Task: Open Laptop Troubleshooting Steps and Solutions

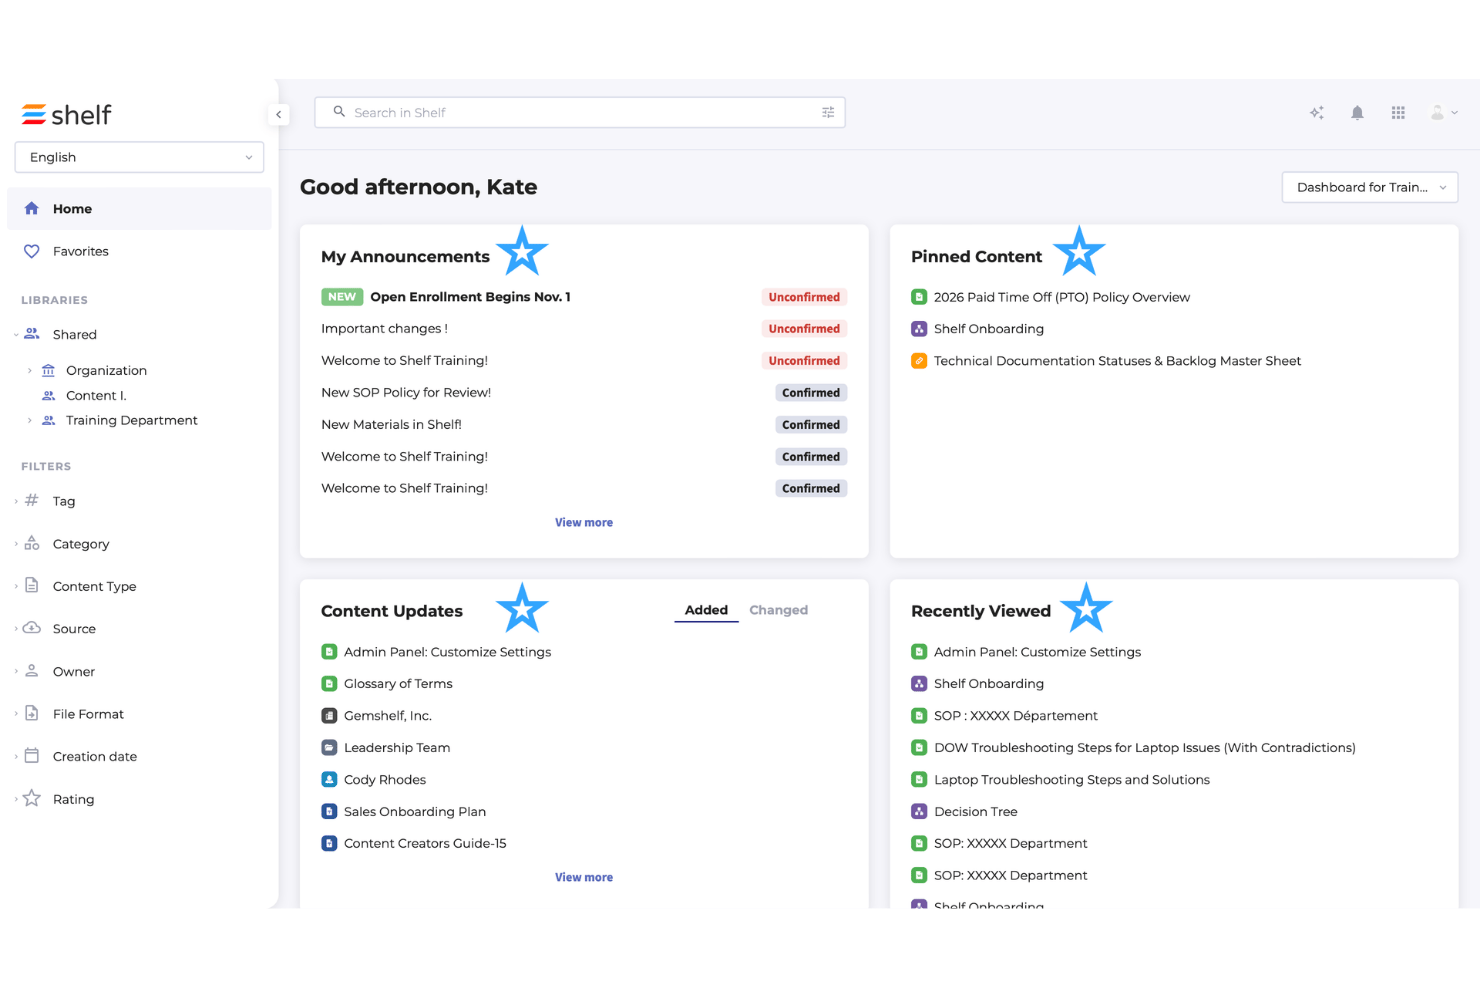Action: [1072, 780]
